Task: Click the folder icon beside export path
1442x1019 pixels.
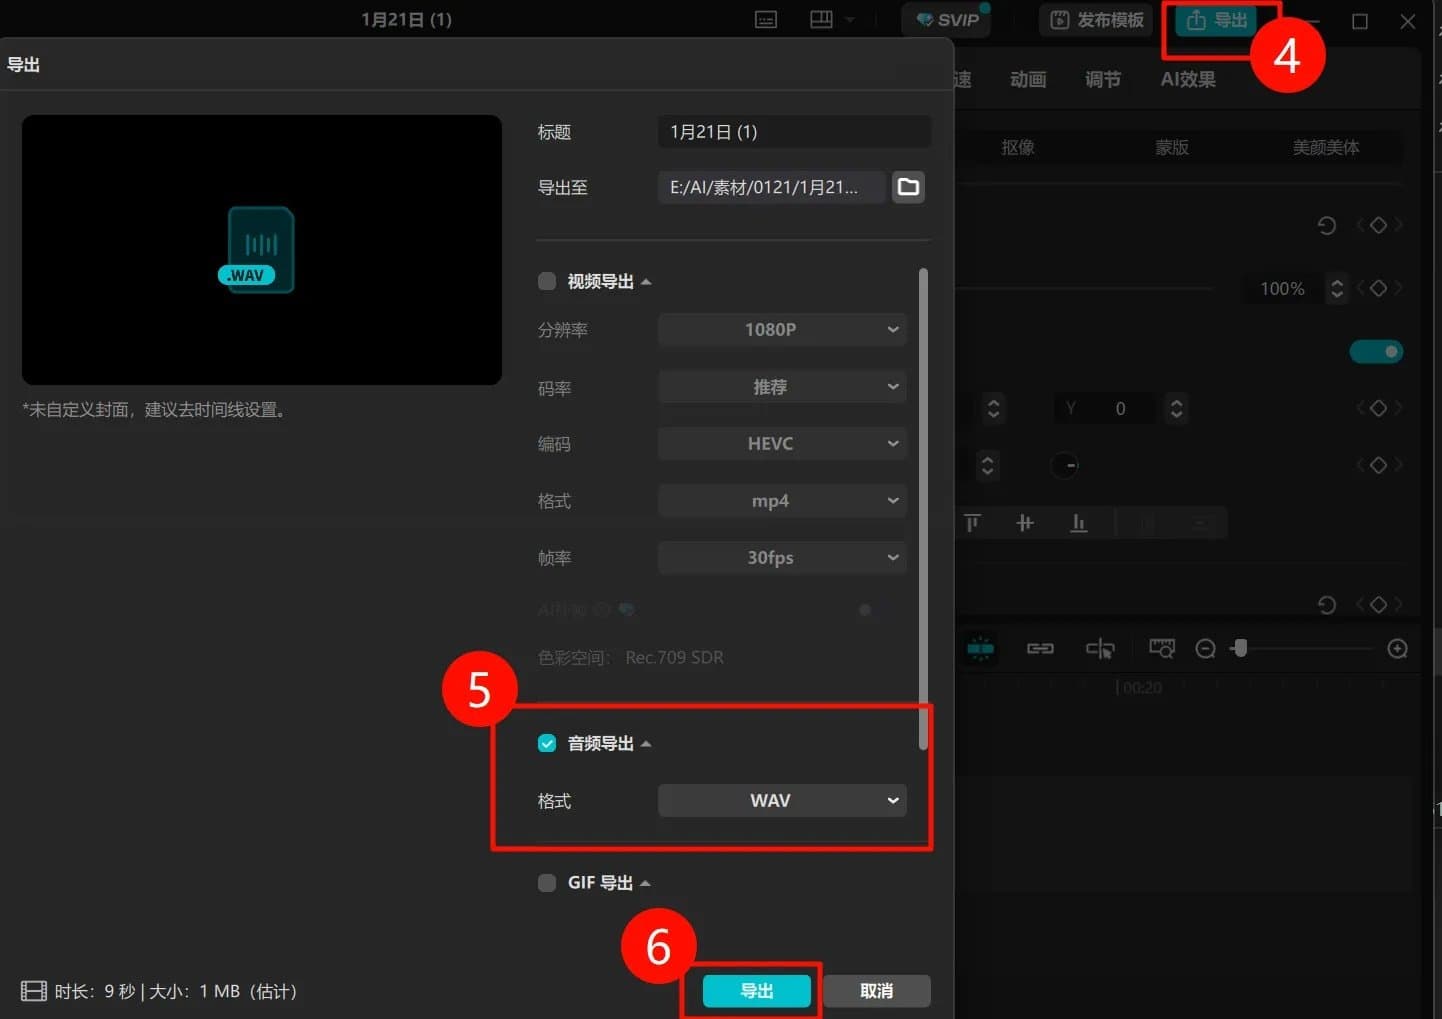Action: tap(908, 187)
